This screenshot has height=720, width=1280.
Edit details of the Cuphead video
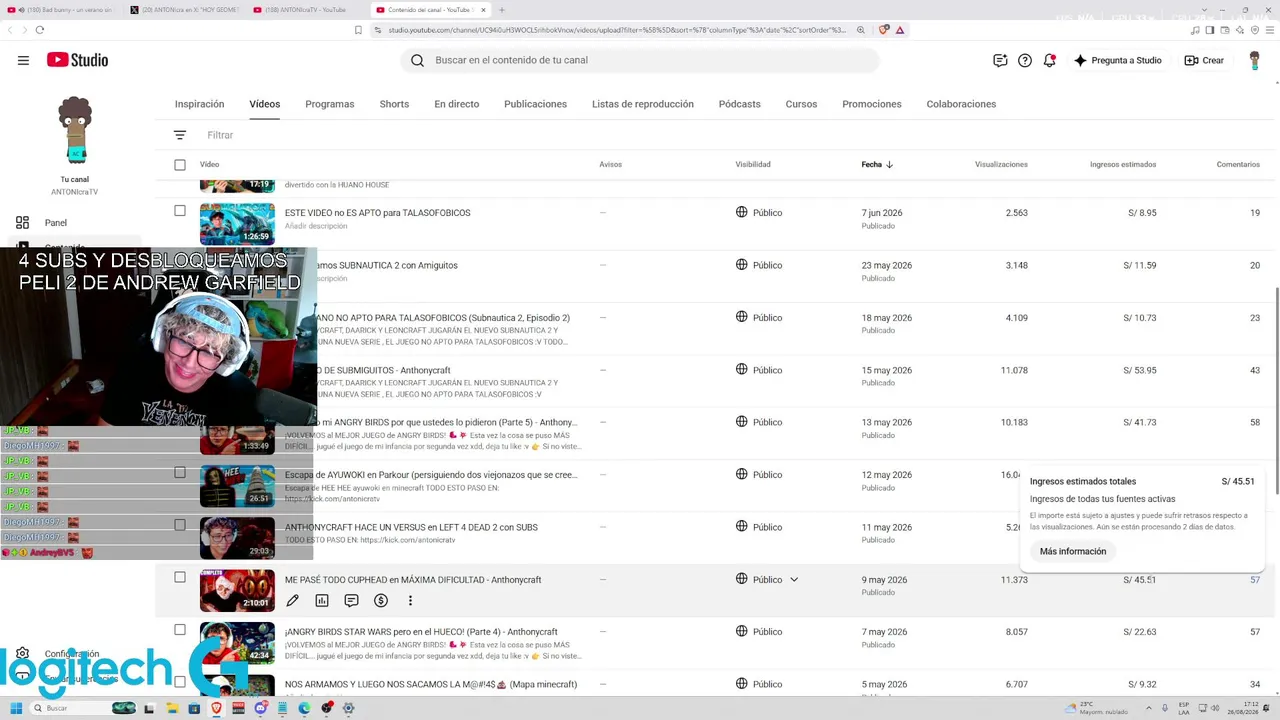tap(292, 601)
